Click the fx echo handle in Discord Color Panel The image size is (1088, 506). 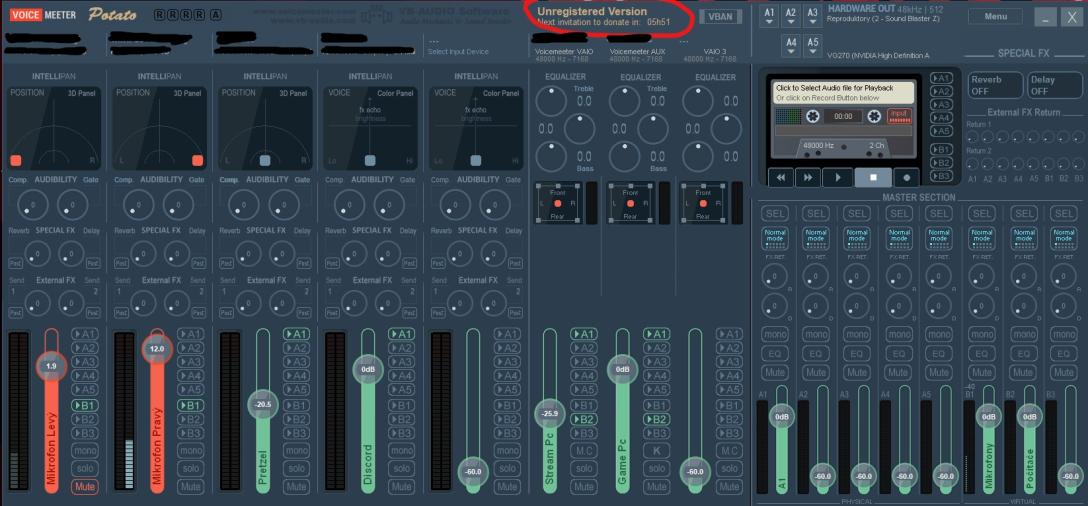point(370,160)
